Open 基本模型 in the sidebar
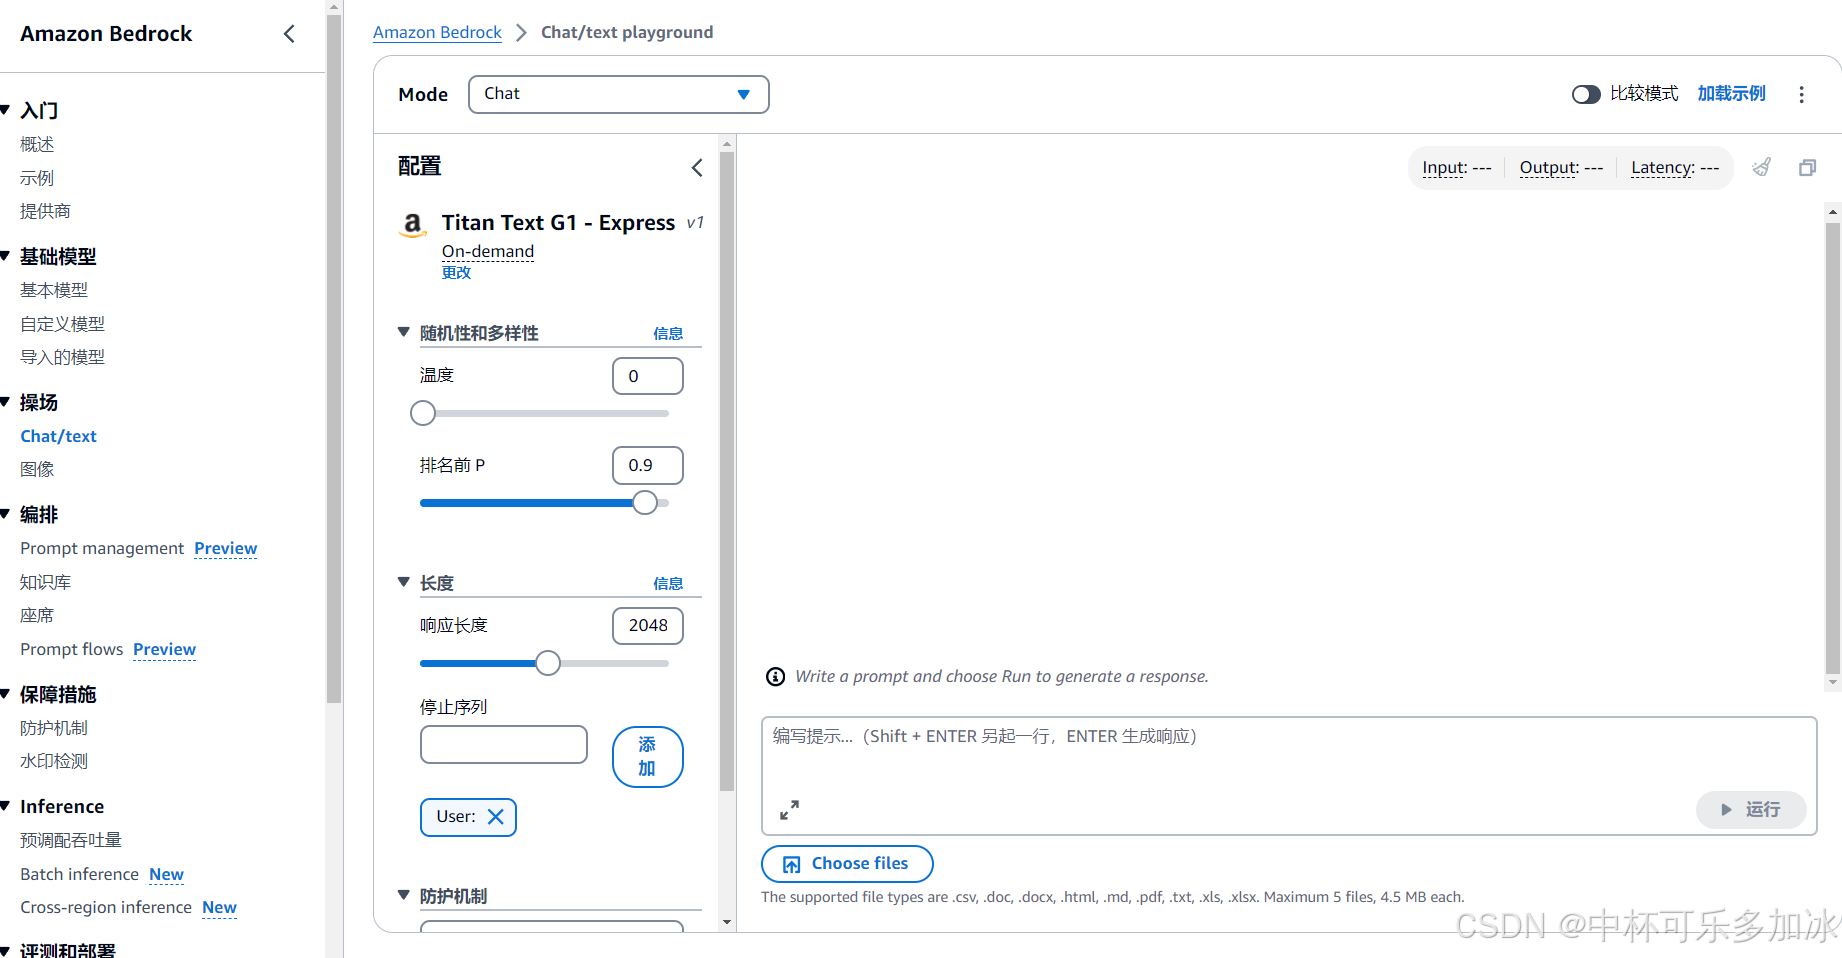 click(54, 290)
